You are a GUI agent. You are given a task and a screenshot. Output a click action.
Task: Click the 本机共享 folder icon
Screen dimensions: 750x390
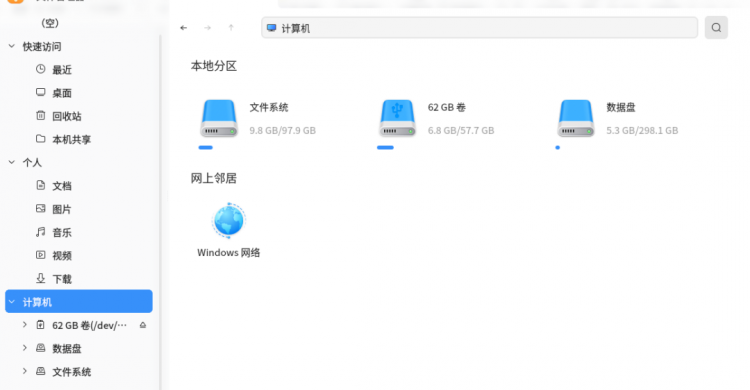pyautogui.click(x=41, y=139)
